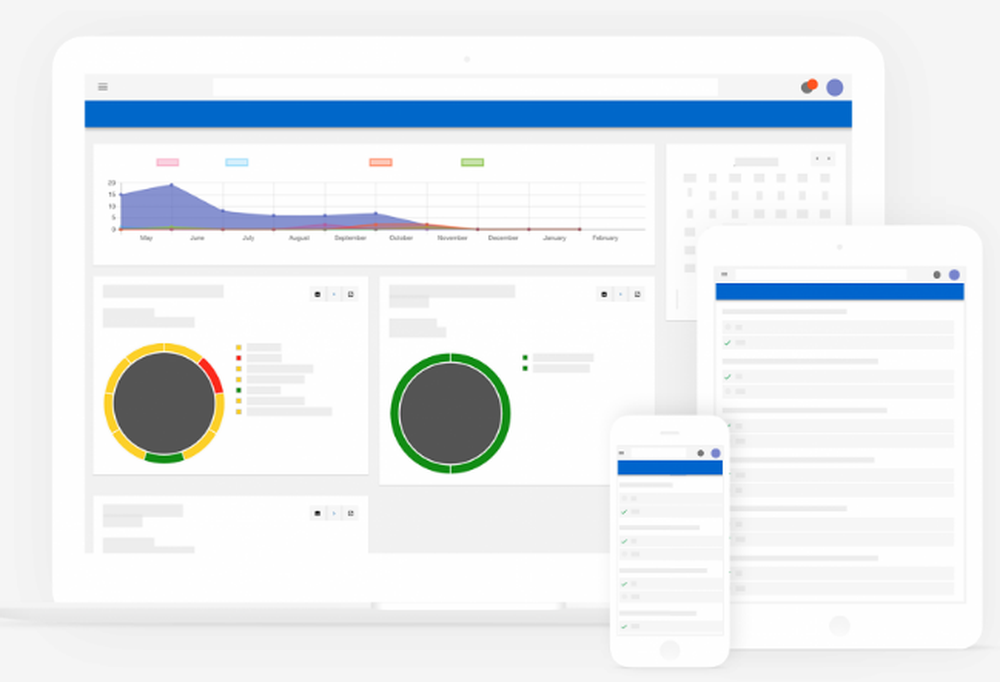
Task: Toggle the first green-checked row on the phone
Action: click(x=670, y=512)
